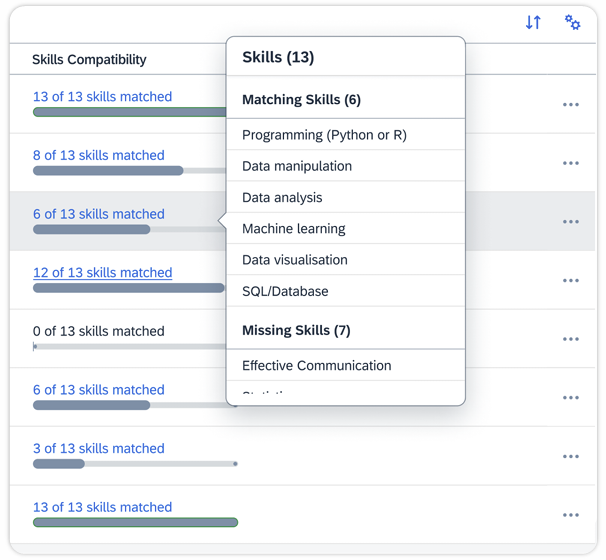Screen dimensions: 606x560
Task: Select Machine learning in the popover
Action: [x=293, y=228]
